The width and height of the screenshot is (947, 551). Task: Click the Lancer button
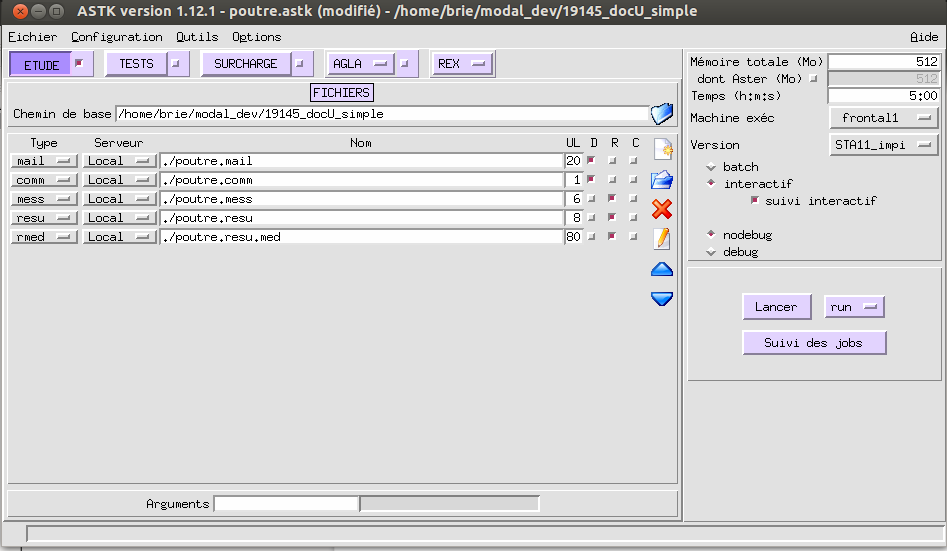tap(776, 307)
